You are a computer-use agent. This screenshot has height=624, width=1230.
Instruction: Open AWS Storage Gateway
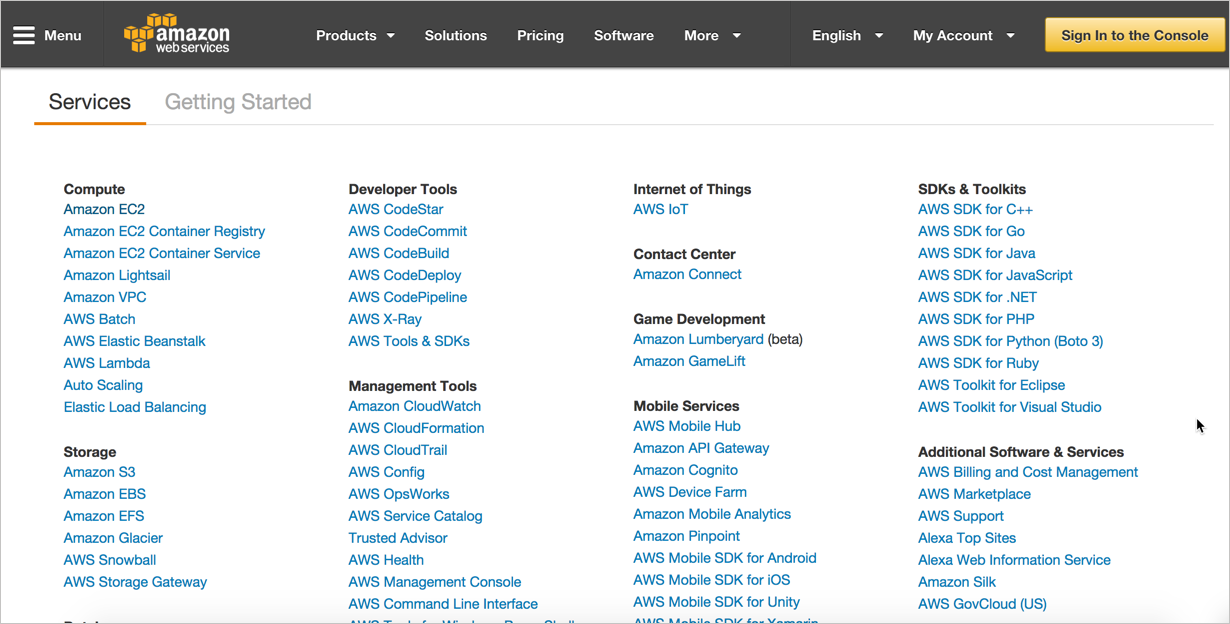[x=135, y=582]
